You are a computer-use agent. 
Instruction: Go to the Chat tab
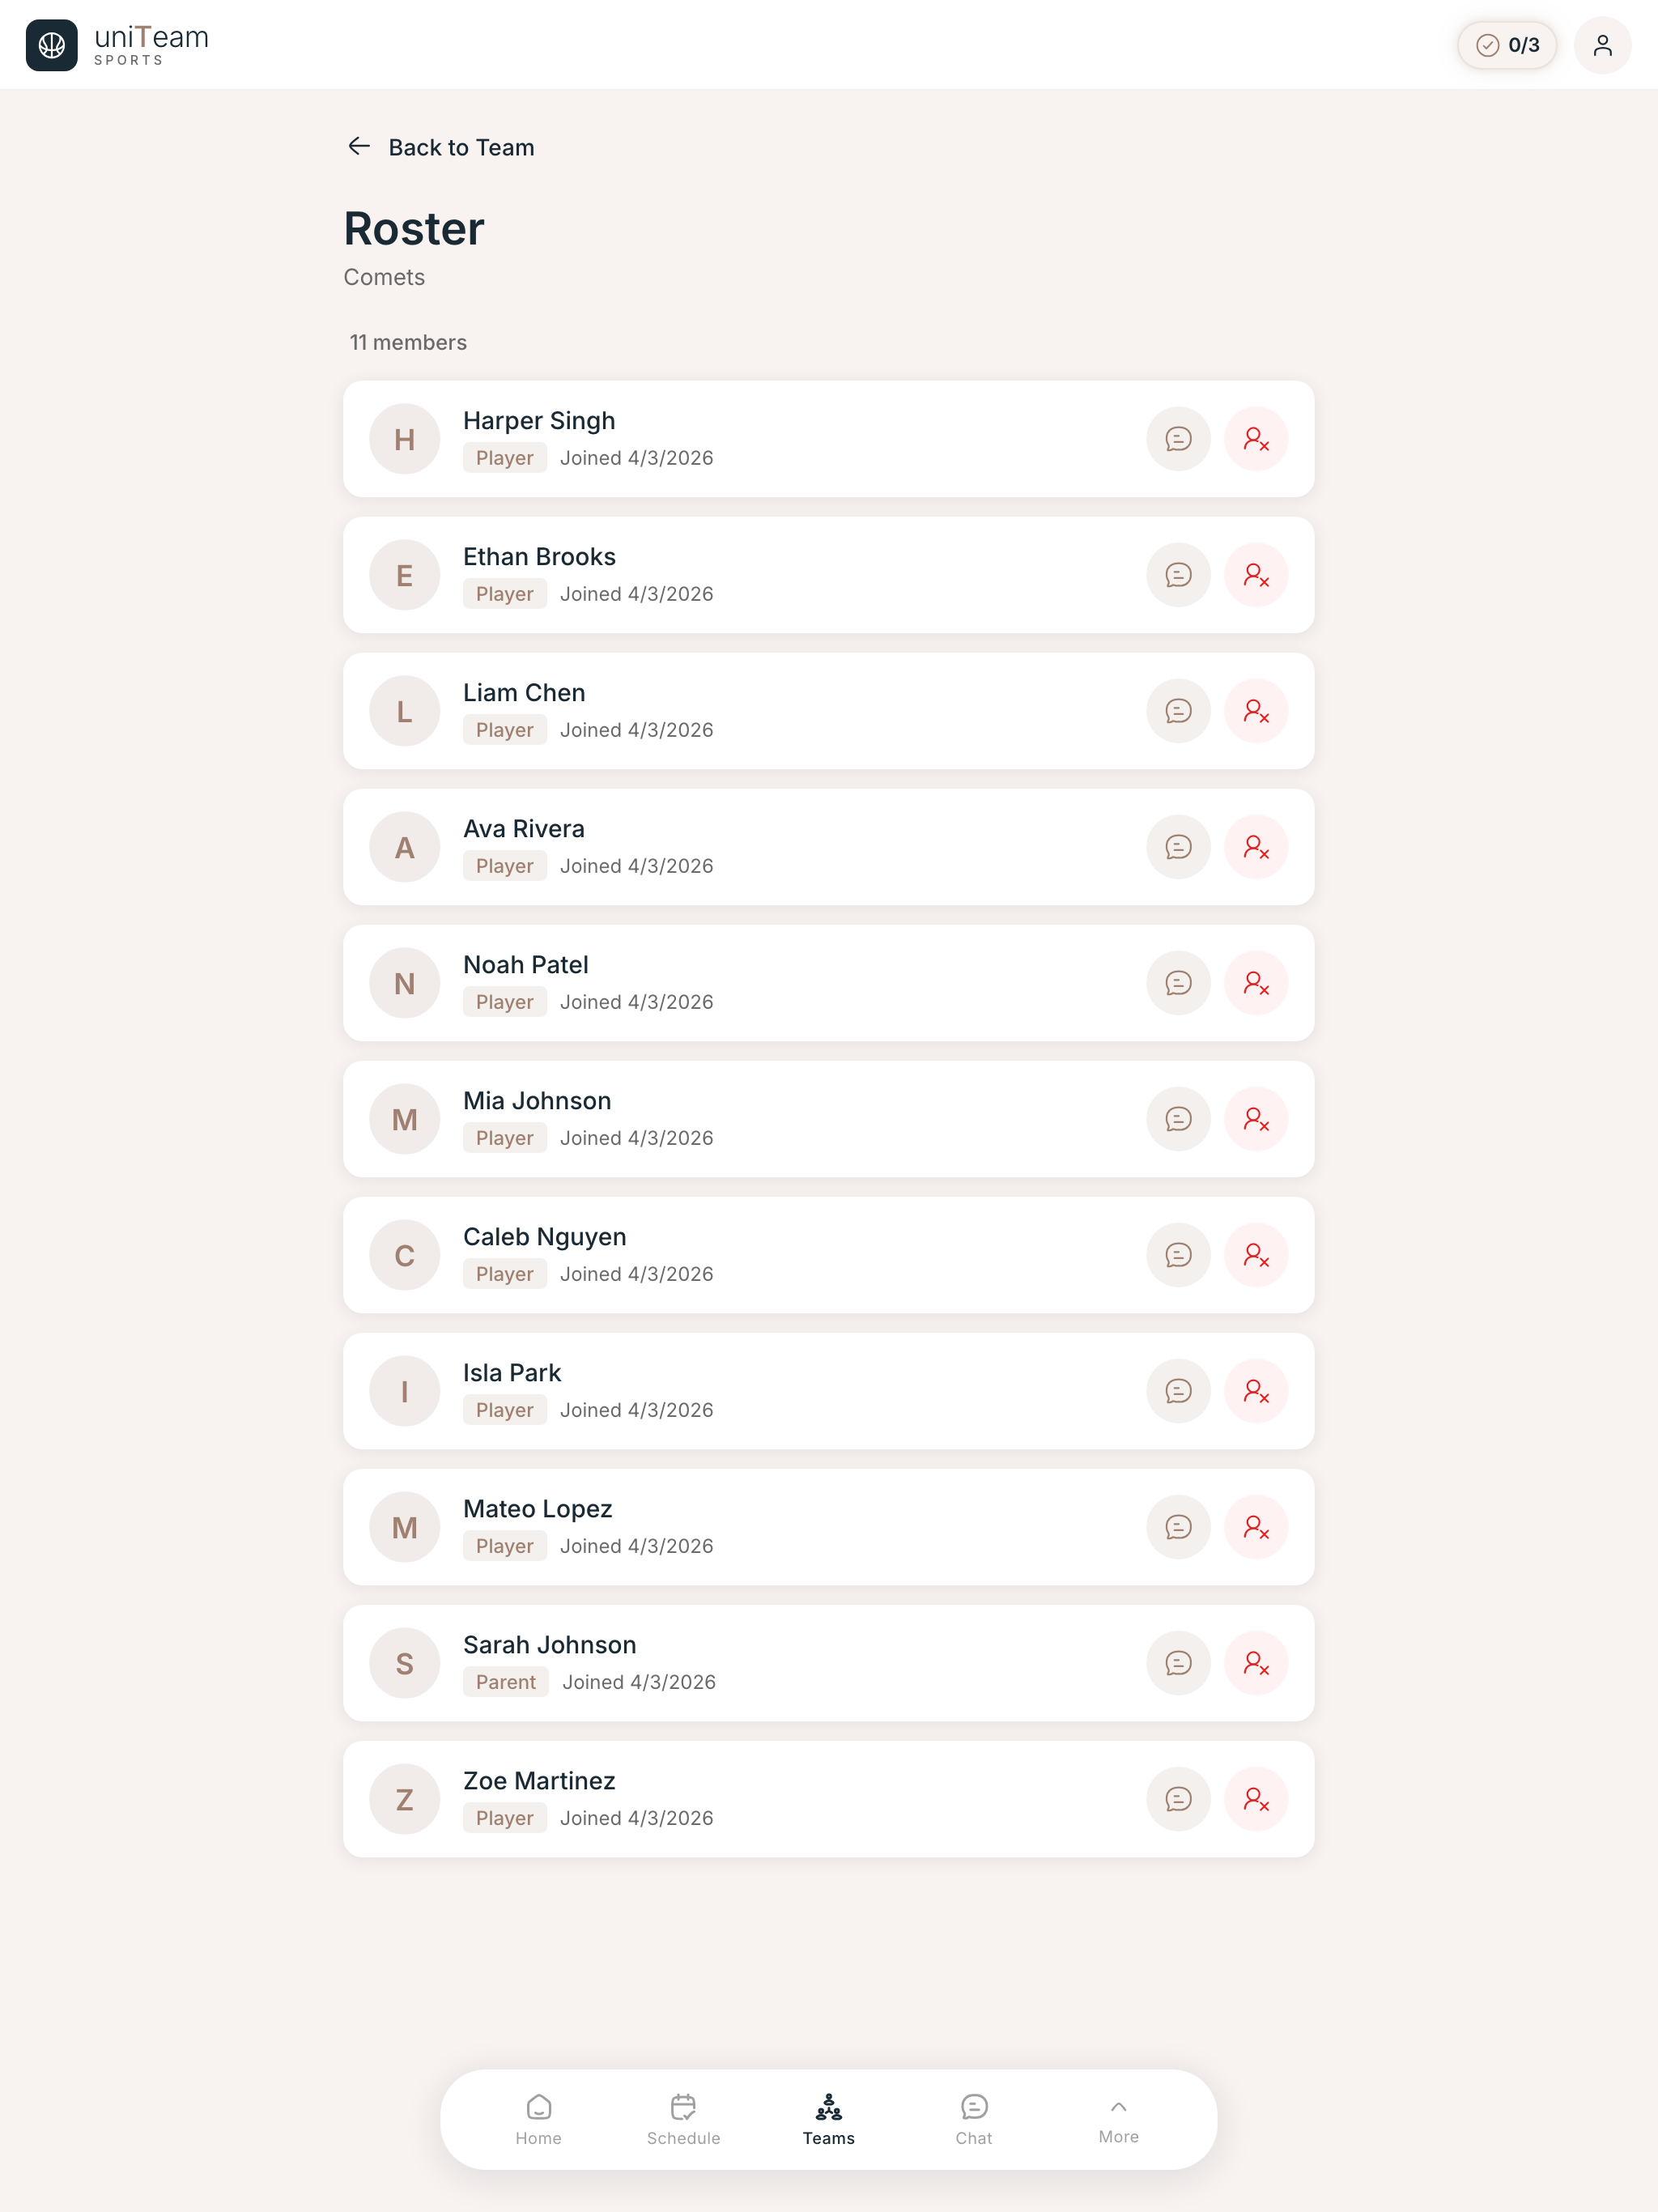[973, 2120]
